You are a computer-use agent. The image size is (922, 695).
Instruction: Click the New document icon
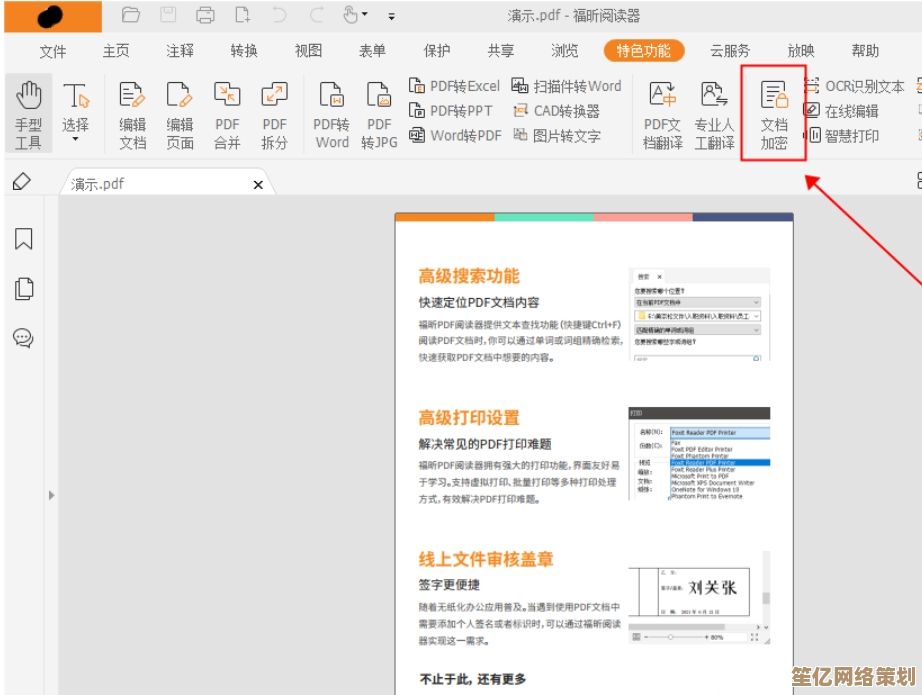pyautogui.click(x=243, y=15)
